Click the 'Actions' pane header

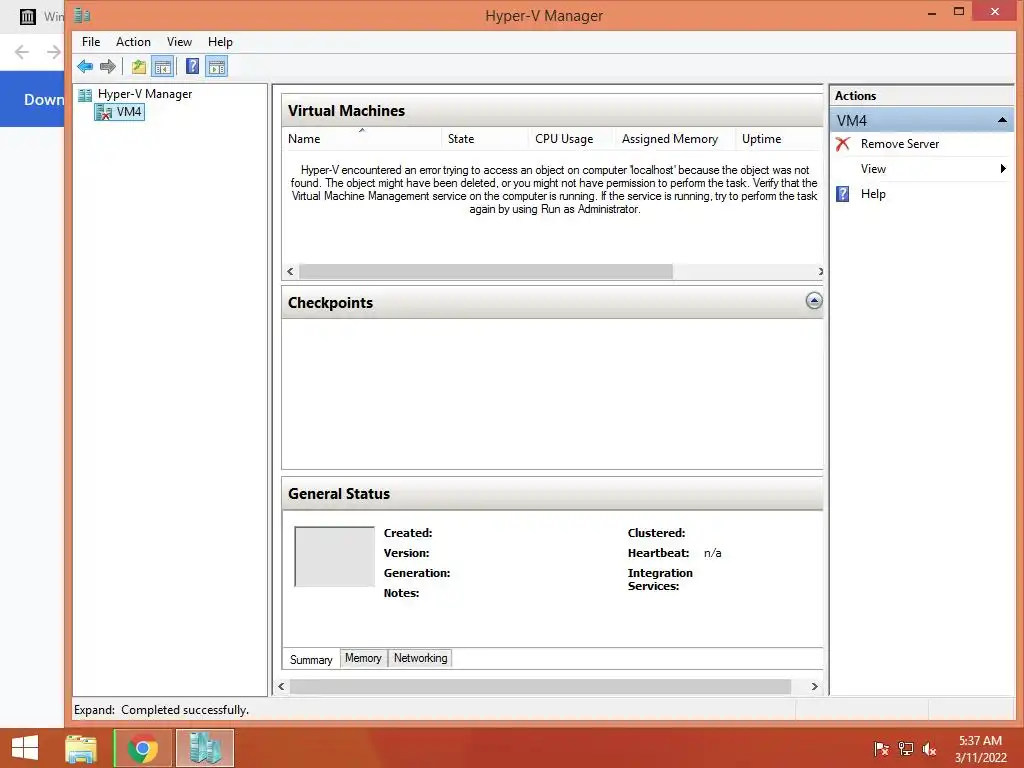pyautogui.click(x=855, y=96)
